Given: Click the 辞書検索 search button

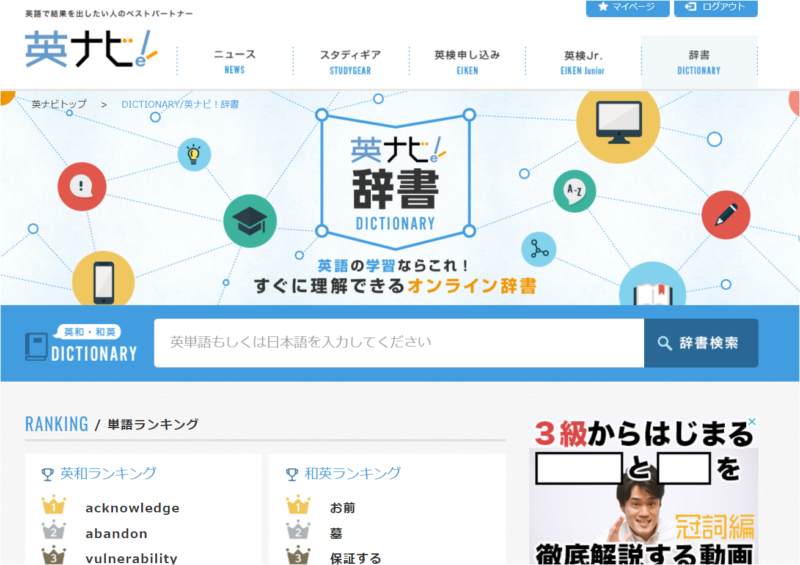Looking at the screenshot, I should click(x=701, y=342).
